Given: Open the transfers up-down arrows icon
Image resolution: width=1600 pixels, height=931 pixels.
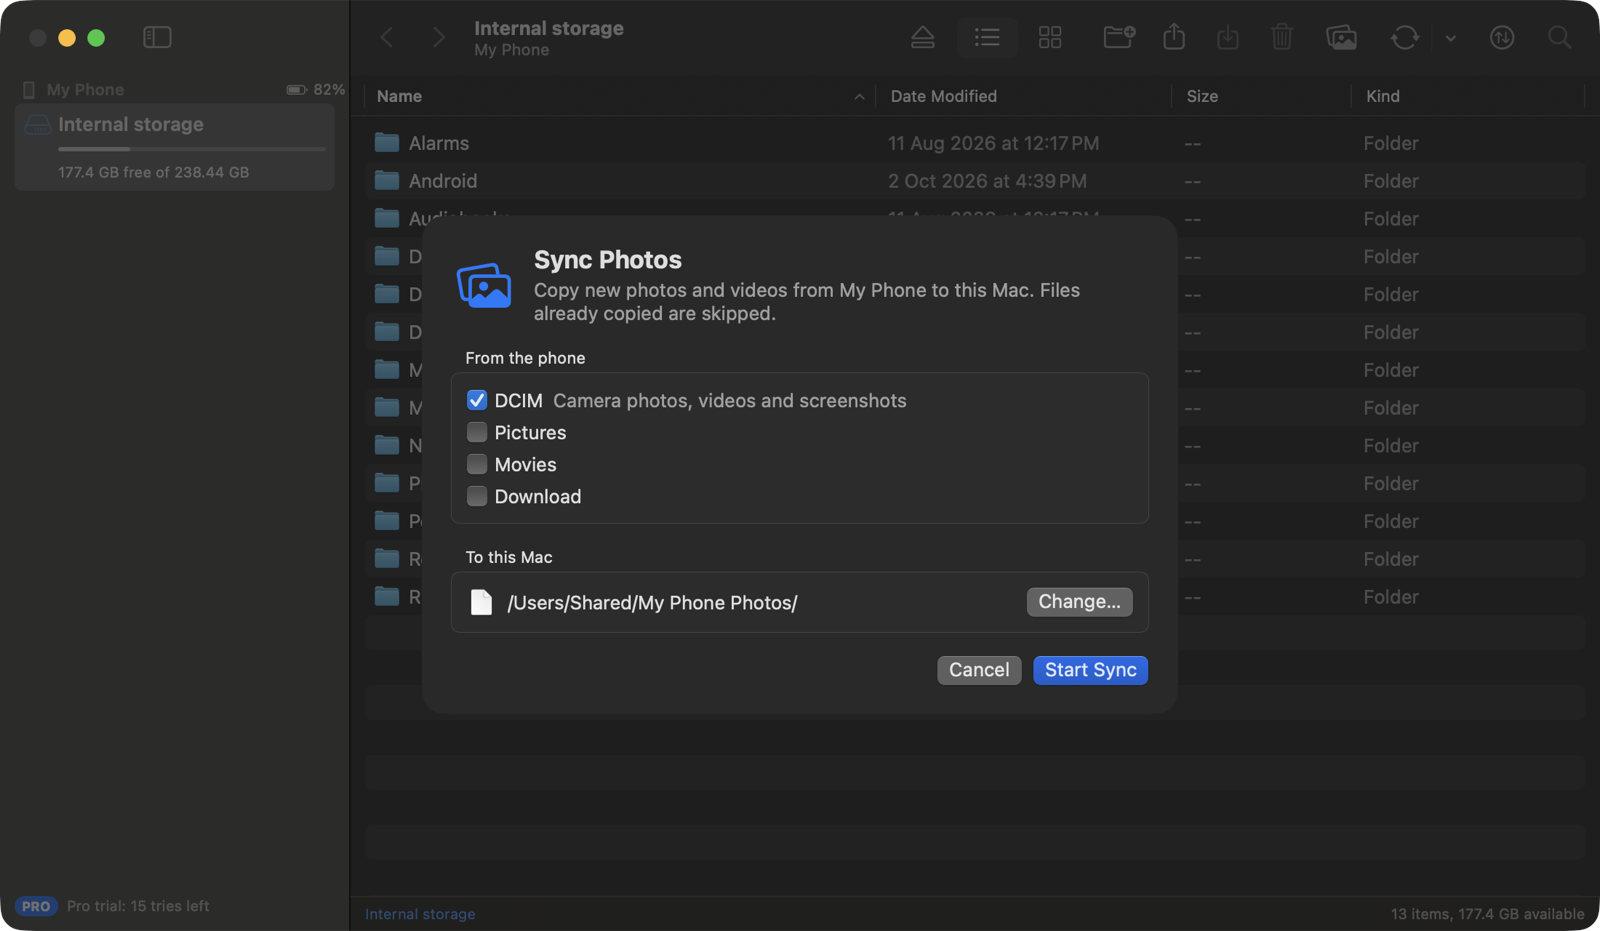Looking at the screenshot, I should coord(1502,37).
